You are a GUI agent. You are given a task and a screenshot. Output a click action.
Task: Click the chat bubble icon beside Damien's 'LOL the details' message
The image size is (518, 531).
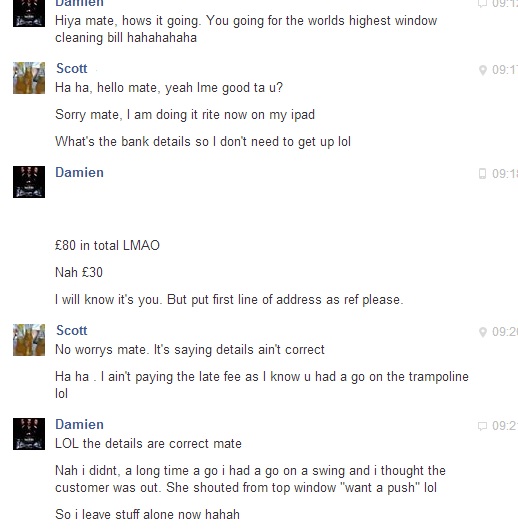[x=482, y=426]
